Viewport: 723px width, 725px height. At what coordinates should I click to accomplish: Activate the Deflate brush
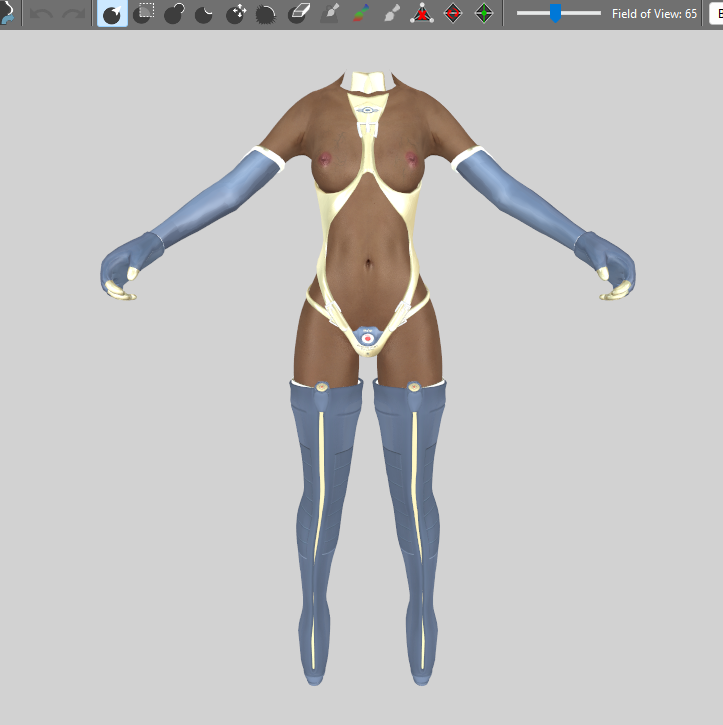[205, 14]
